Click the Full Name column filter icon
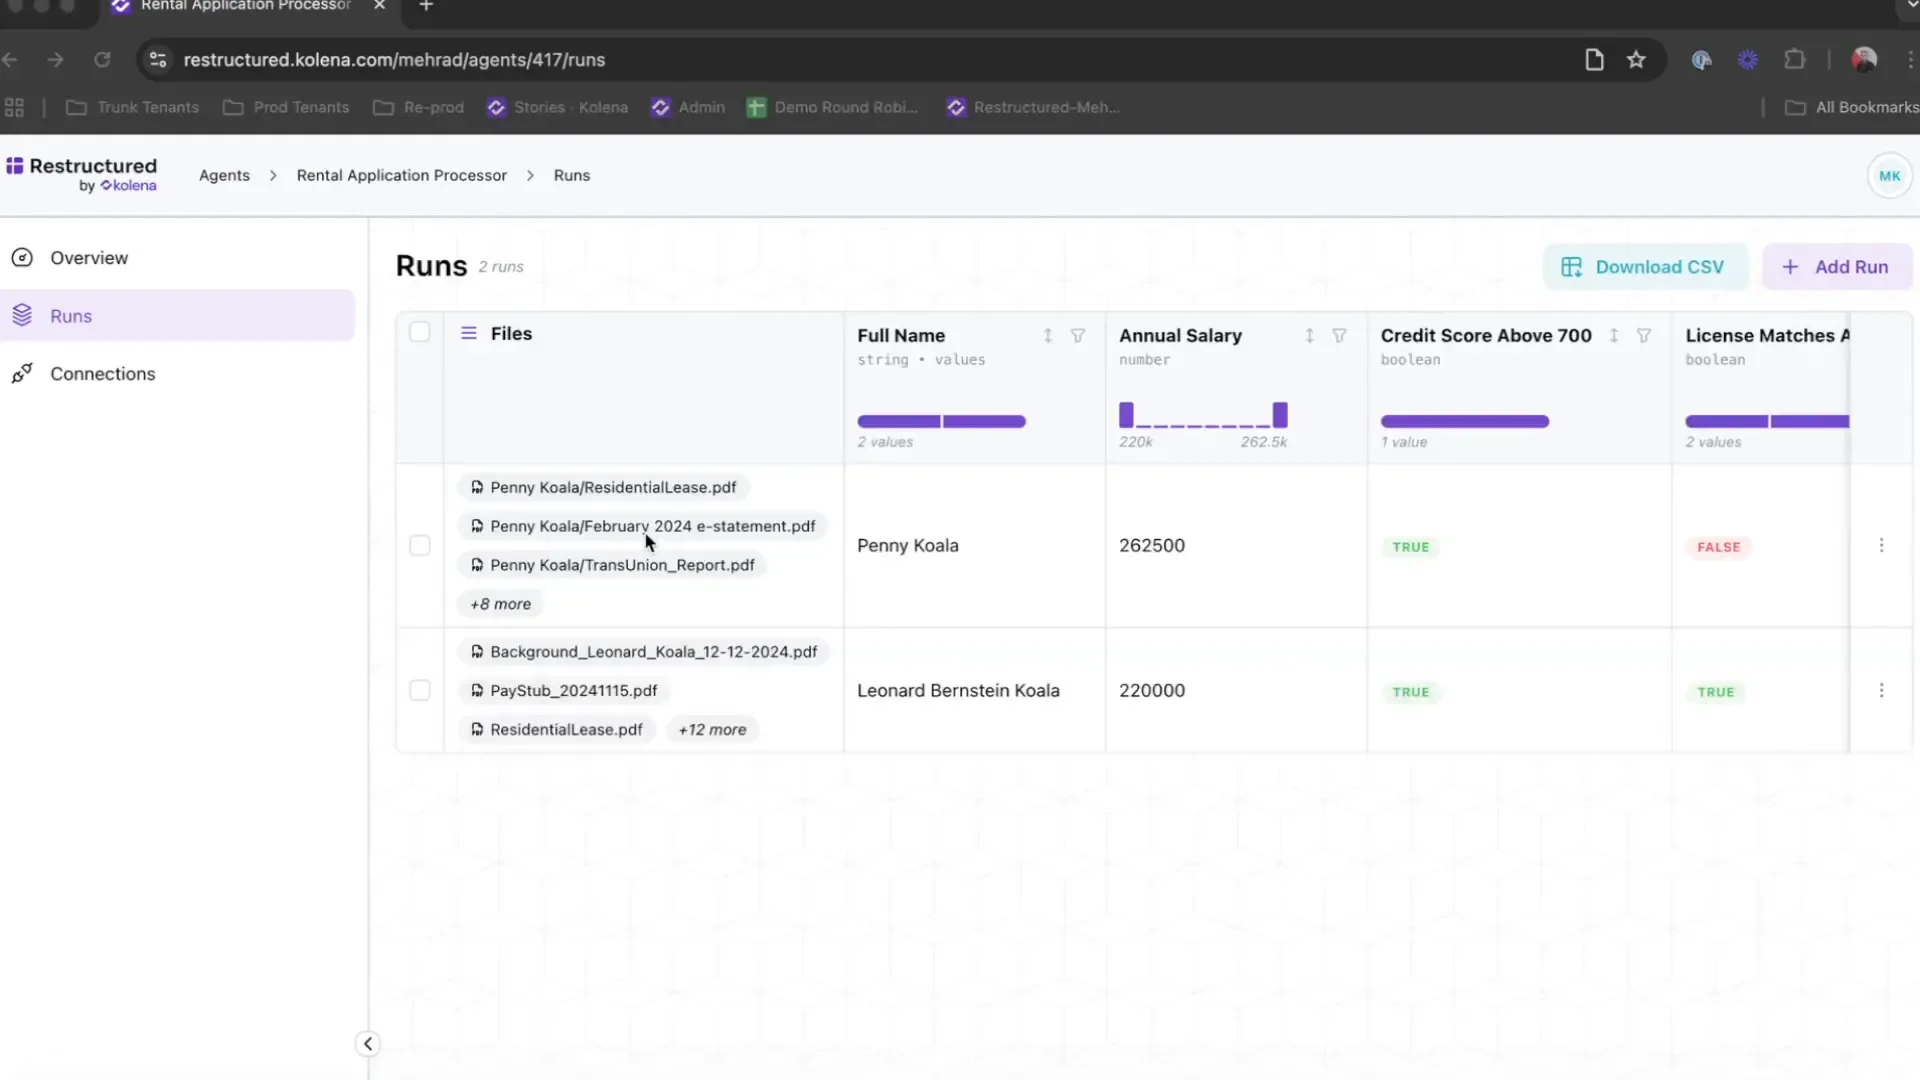Viewport: 1920px width, 1080px height. point(1078,336)
